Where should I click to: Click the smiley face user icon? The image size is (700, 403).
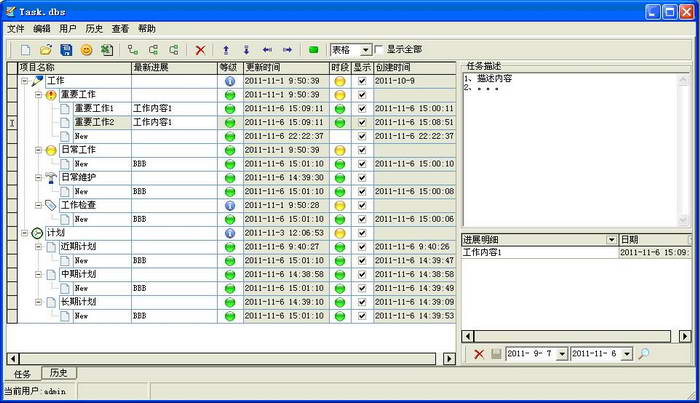coord(87,49)
